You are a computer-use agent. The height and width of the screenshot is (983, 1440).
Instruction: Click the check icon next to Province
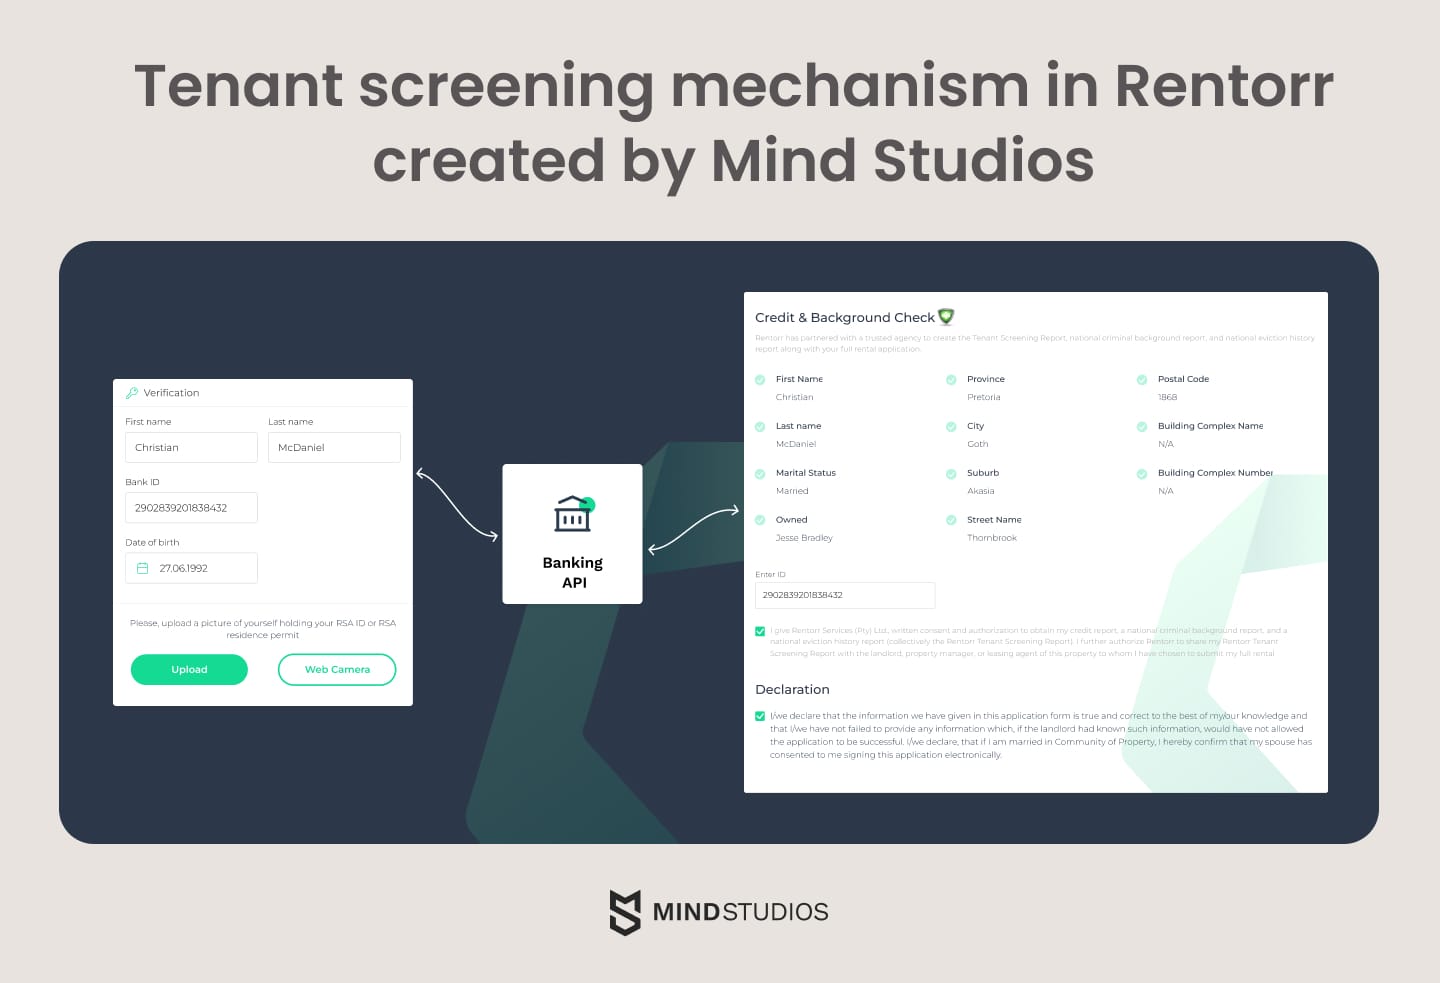(951, 380)
